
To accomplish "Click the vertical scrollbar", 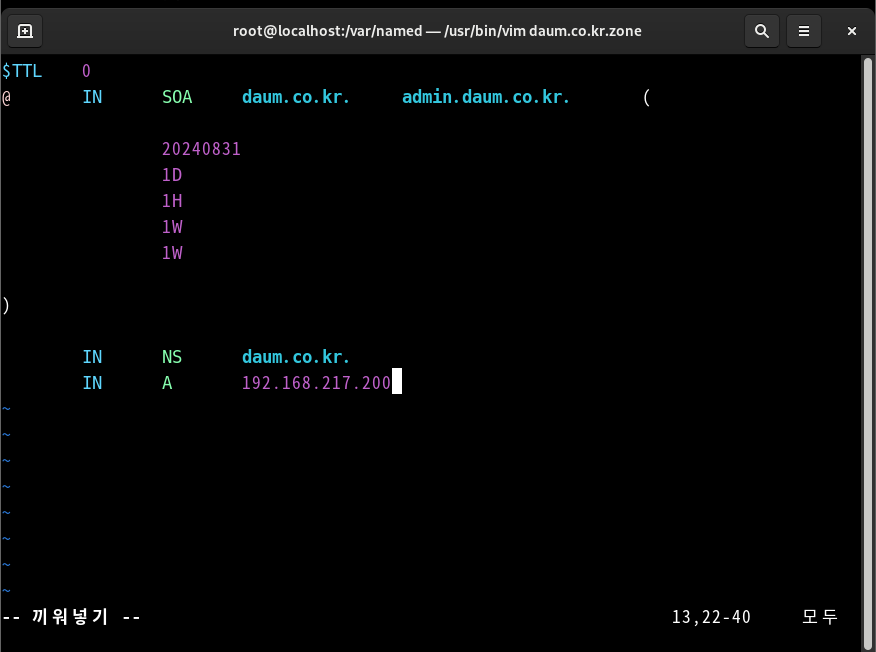I will pyautogui.click(x=868, y=352).
